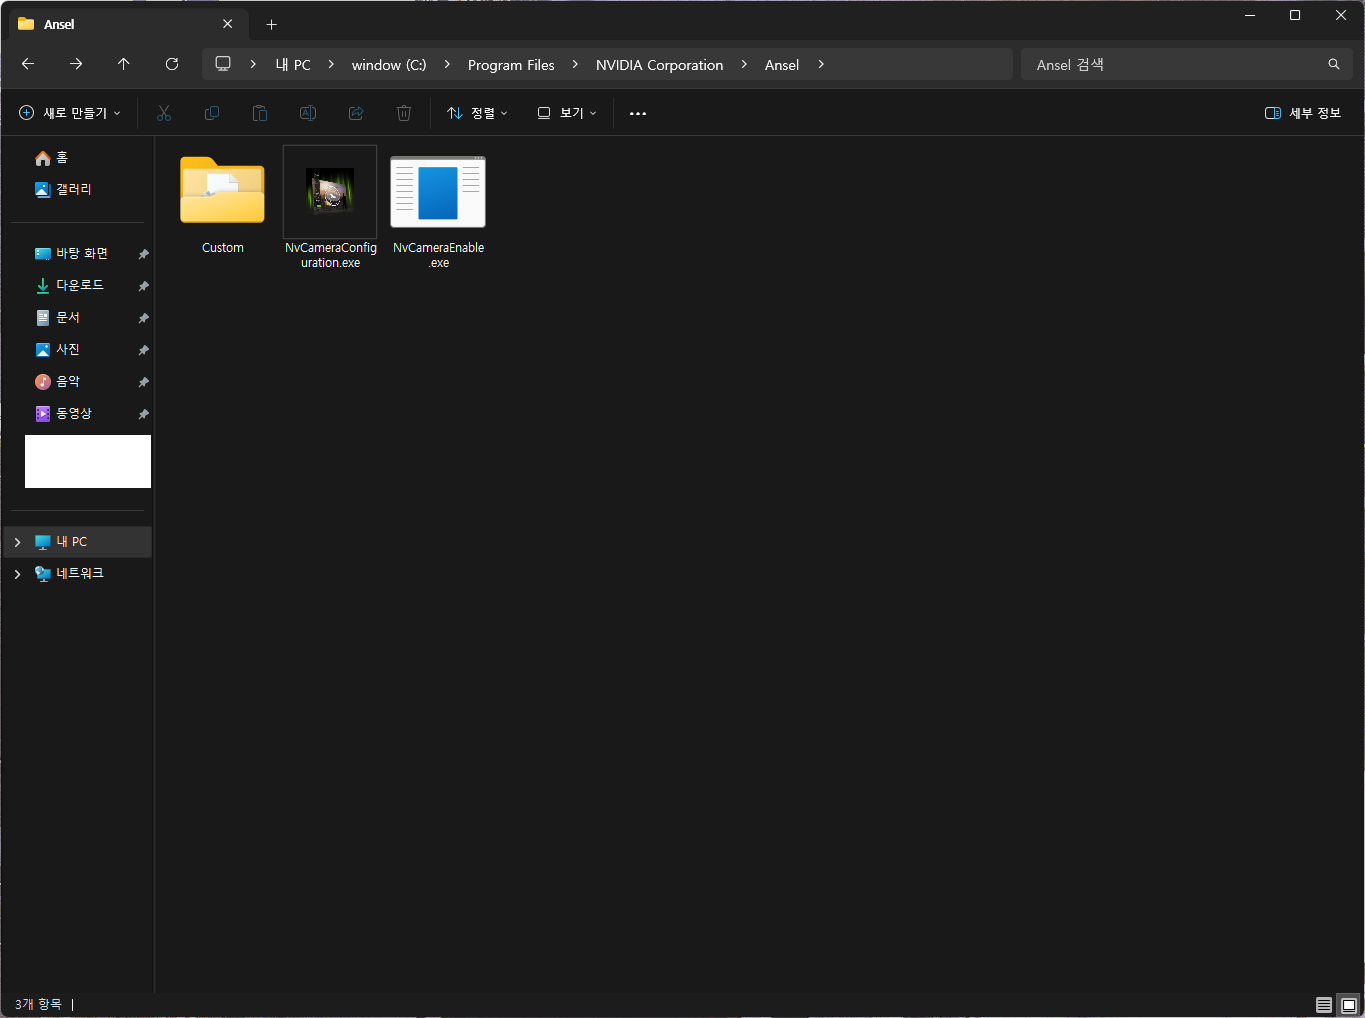Image resolution: width=1365 pixels, height=1018 pixels.
Task: Click the Paste clipboard icon
Action: 260,113
